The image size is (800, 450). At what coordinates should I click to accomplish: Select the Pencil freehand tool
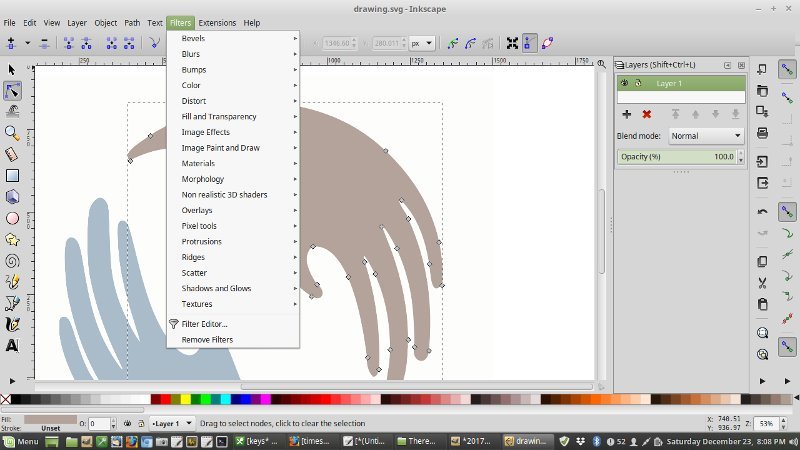point(12,282)
